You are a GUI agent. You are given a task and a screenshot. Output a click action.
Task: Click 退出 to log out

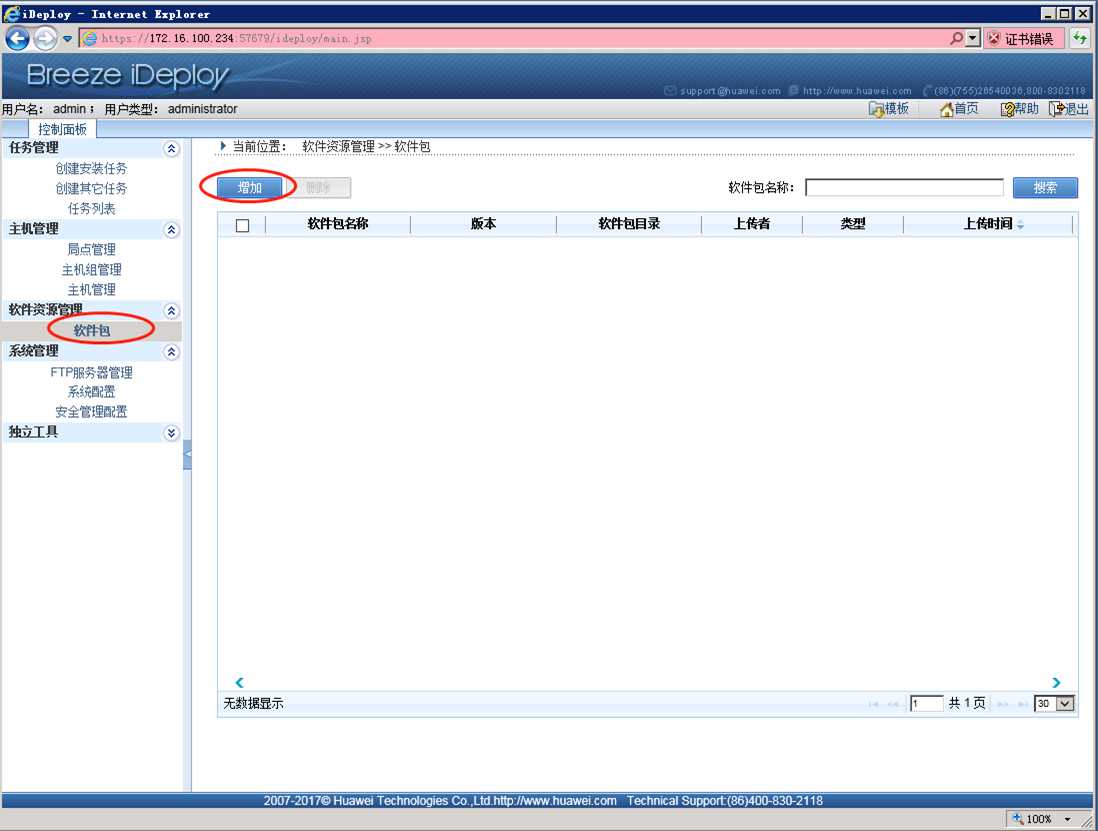click(x=1077, y=109)
